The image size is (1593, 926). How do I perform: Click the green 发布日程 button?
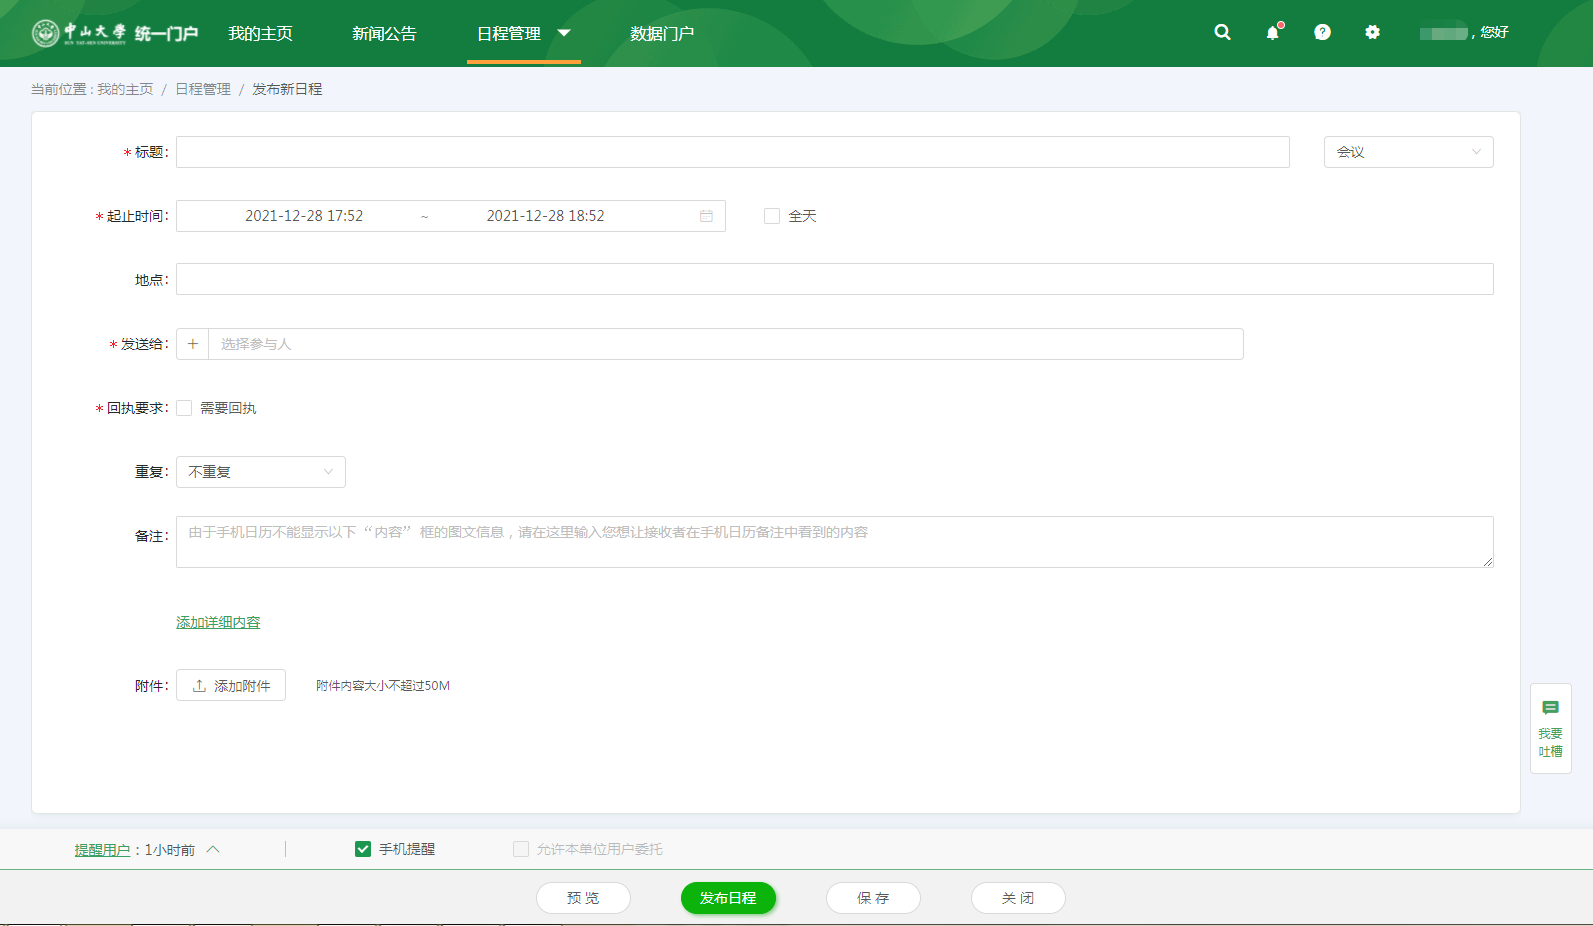(x=728, y=898)
